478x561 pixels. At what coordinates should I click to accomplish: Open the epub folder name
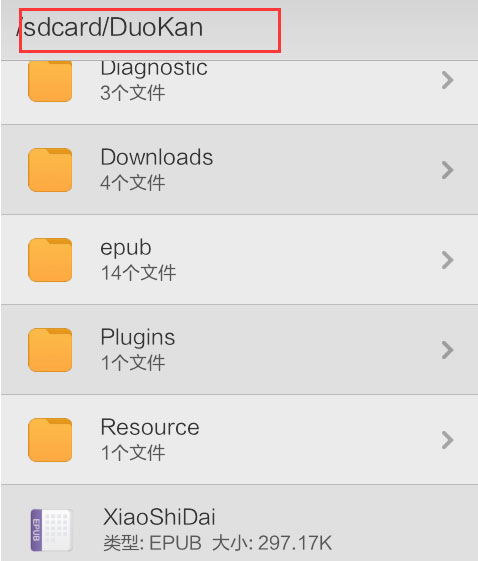tap(126, 248)
